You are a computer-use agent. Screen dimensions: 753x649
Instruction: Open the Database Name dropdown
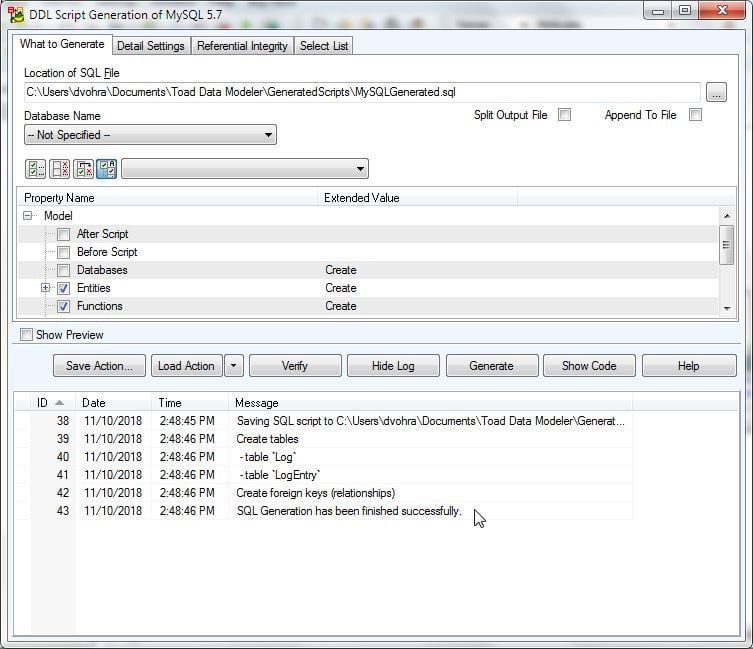[150, 135]
